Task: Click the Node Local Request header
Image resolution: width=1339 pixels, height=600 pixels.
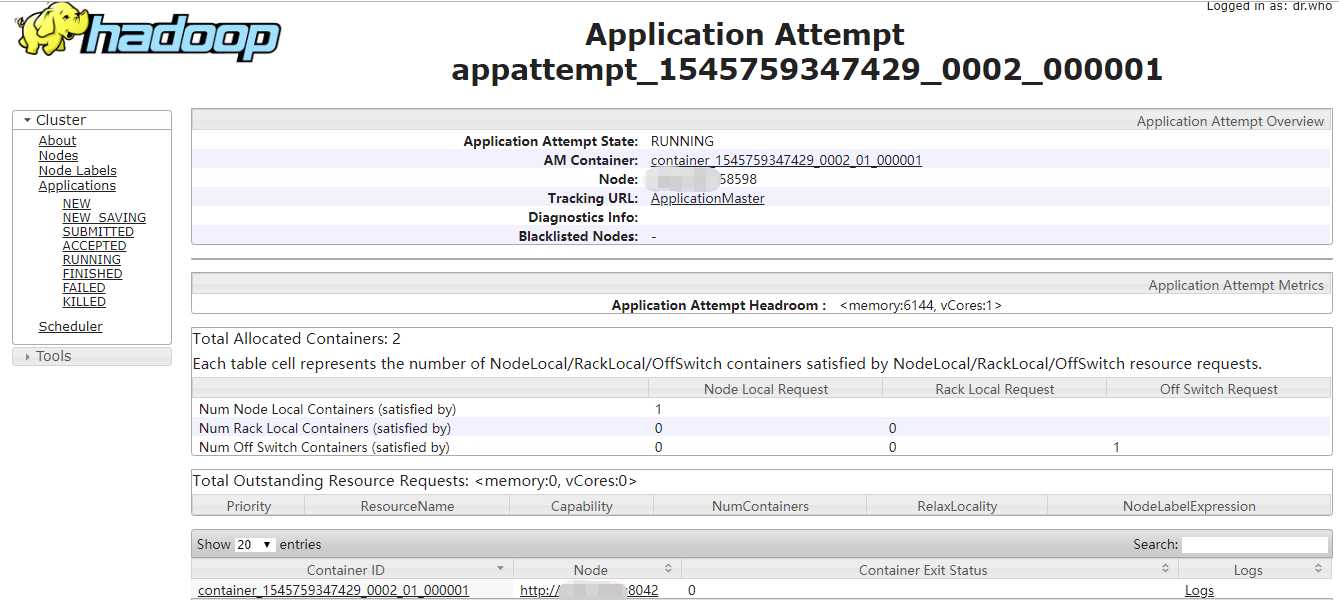Action: pos(766,389)
